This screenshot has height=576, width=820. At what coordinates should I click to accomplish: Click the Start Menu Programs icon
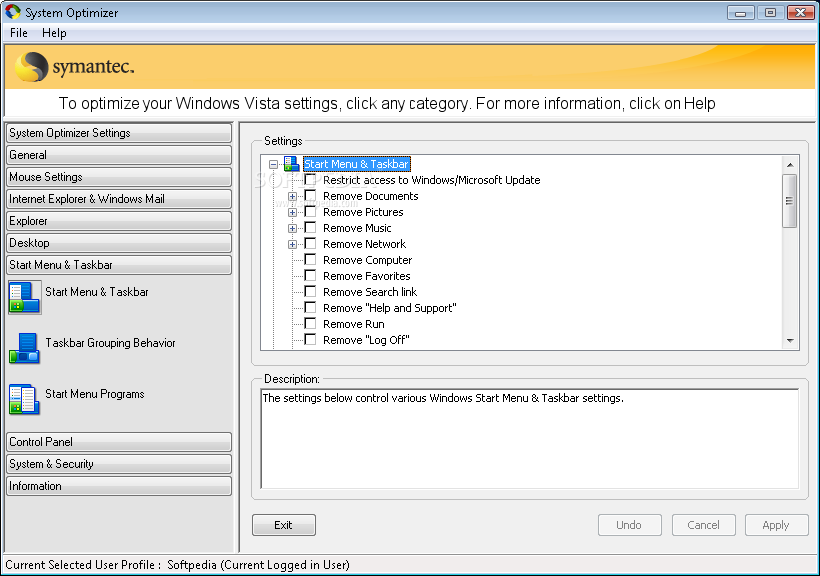click(x=24, y=399)
